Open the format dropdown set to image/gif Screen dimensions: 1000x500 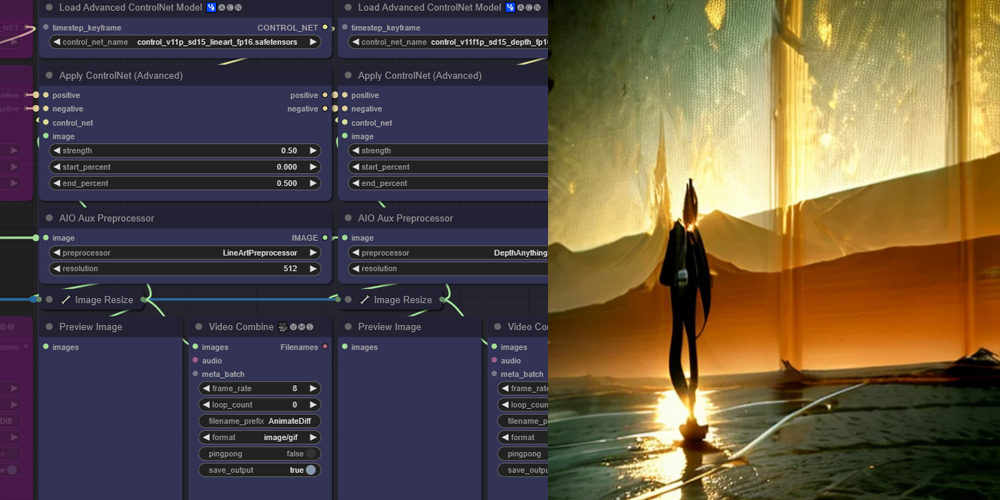pos(260,438)
